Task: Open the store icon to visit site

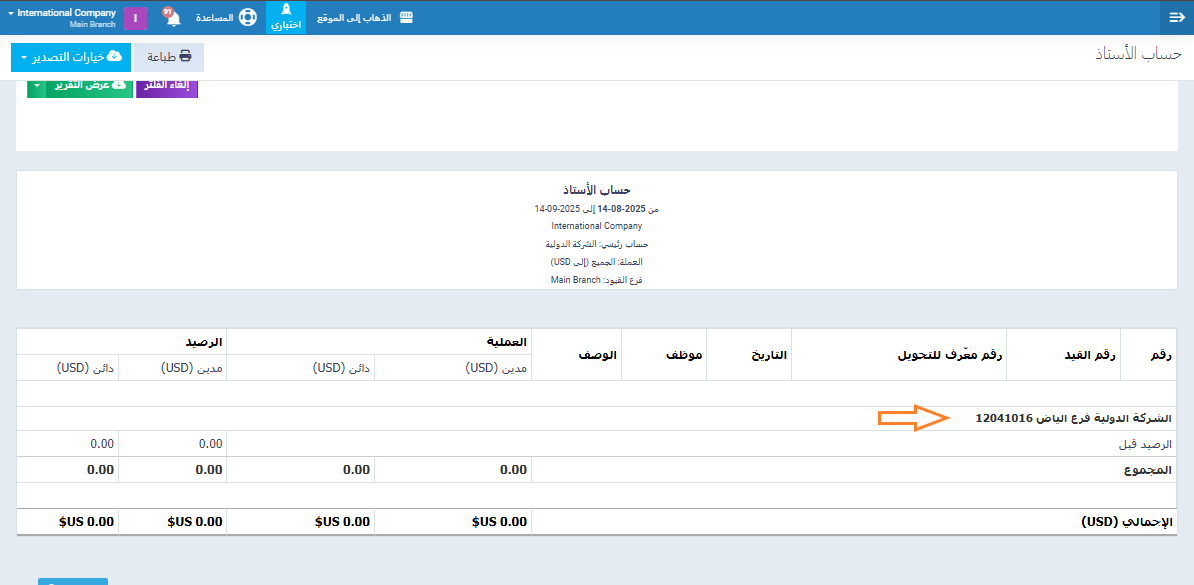Action: coord(406,18)
